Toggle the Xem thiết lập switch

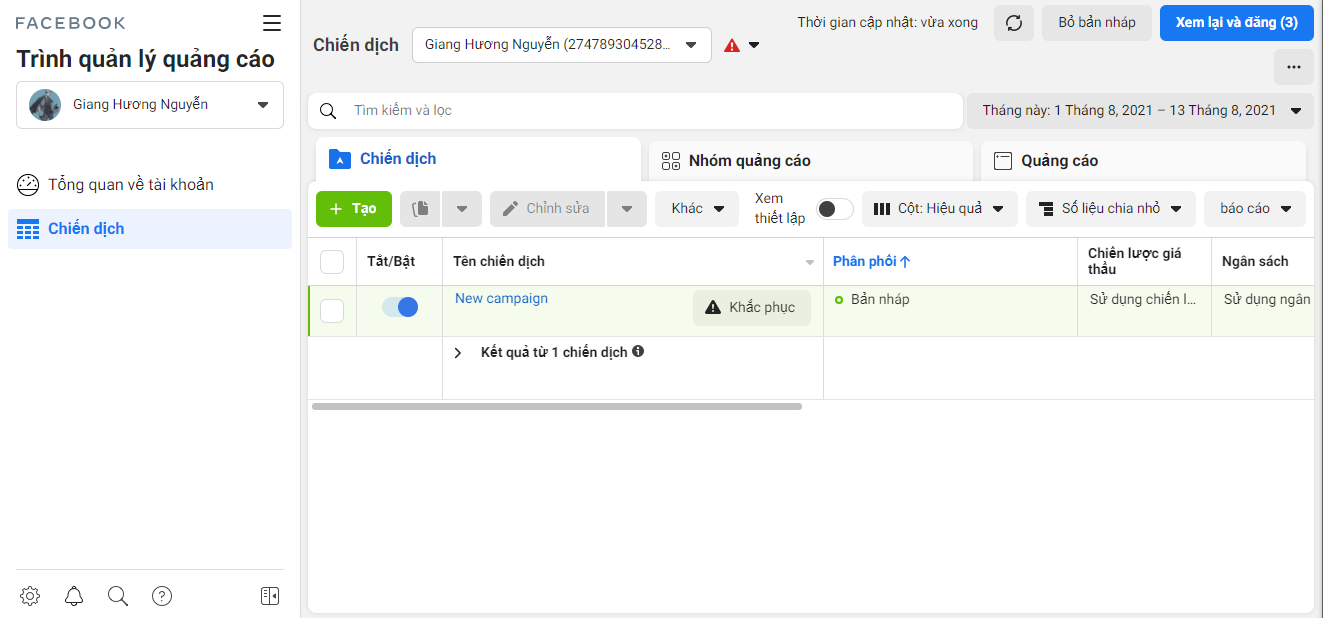[835, 209]
